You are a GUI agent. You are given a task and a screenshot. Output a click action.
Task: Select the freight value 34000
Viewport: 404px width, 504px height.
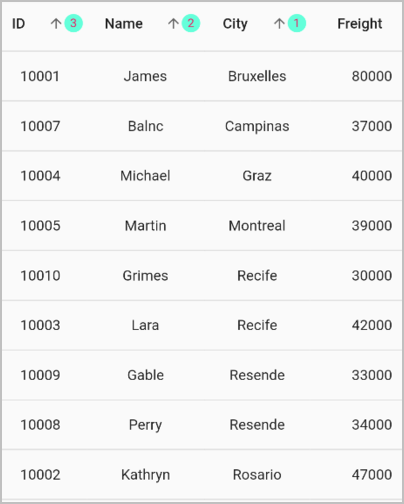click(372, 425)
